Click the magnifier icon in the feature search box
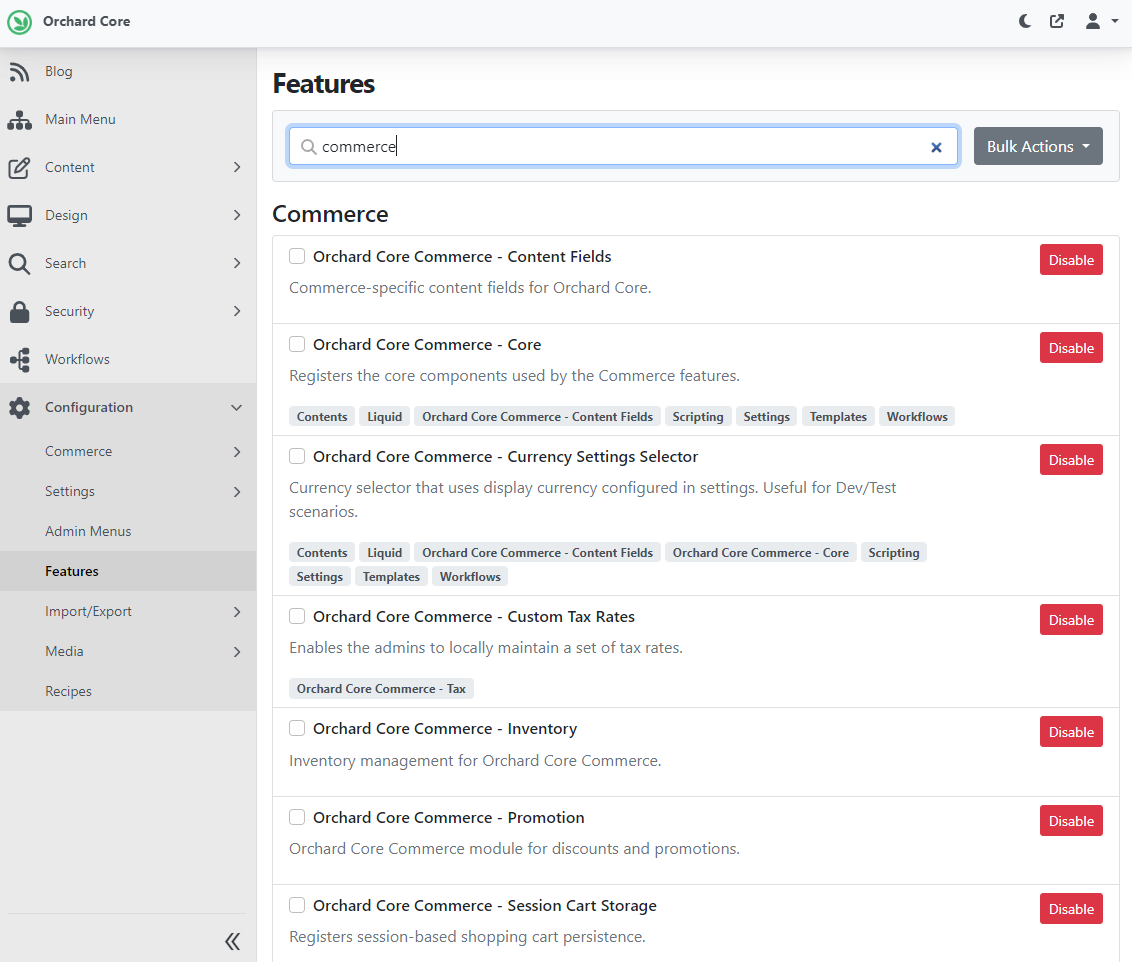This screenshot has width=1132, height=962. [x=308, y=147]
